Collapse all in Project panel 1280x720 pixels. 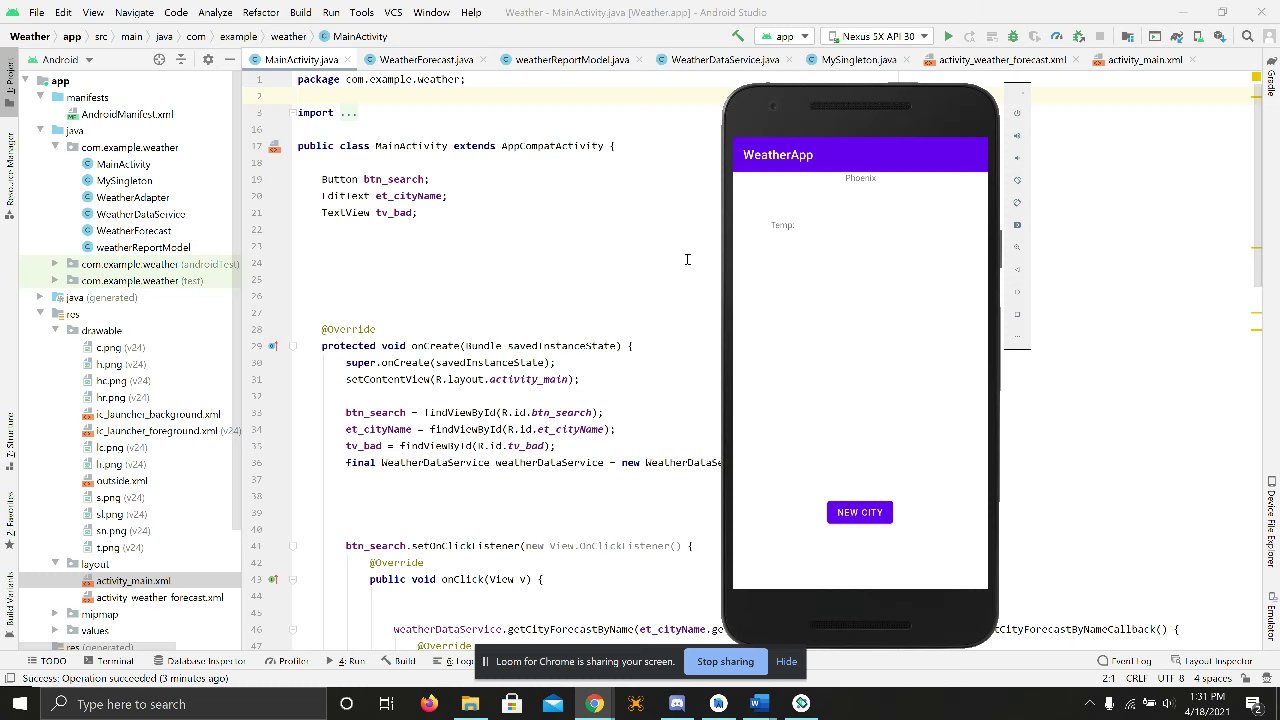tap(181, 59)
